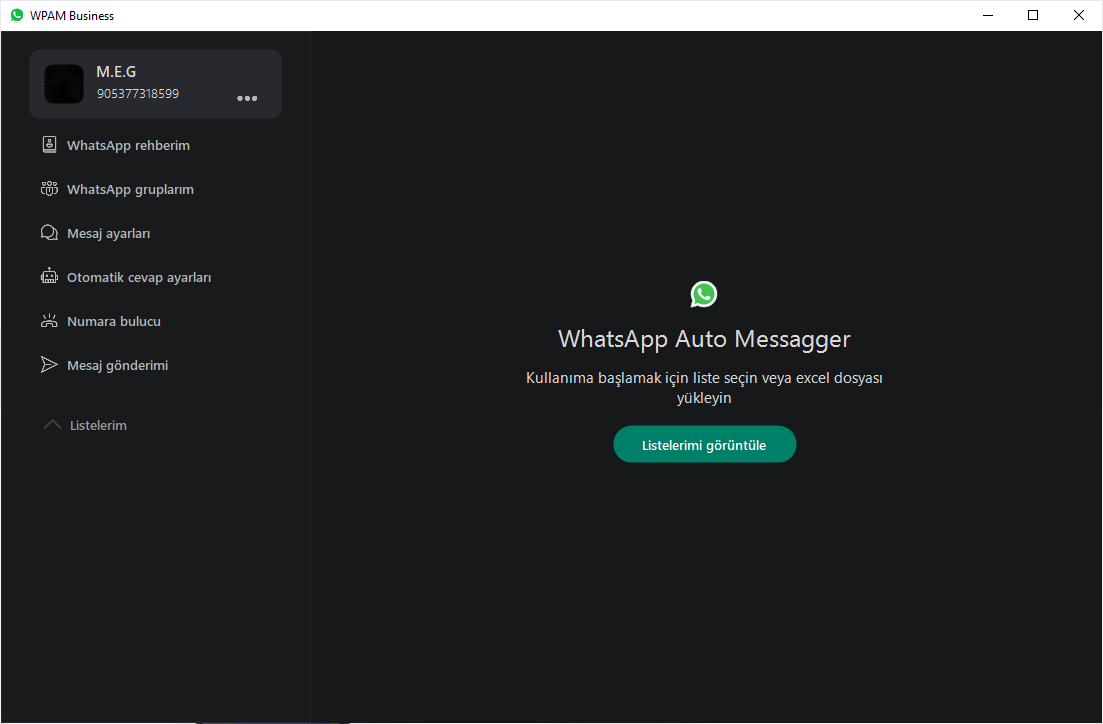The height and width of the screenshot is (724, 1103).
Task: Select the Listelerim section label
Action: coord(98,425)
